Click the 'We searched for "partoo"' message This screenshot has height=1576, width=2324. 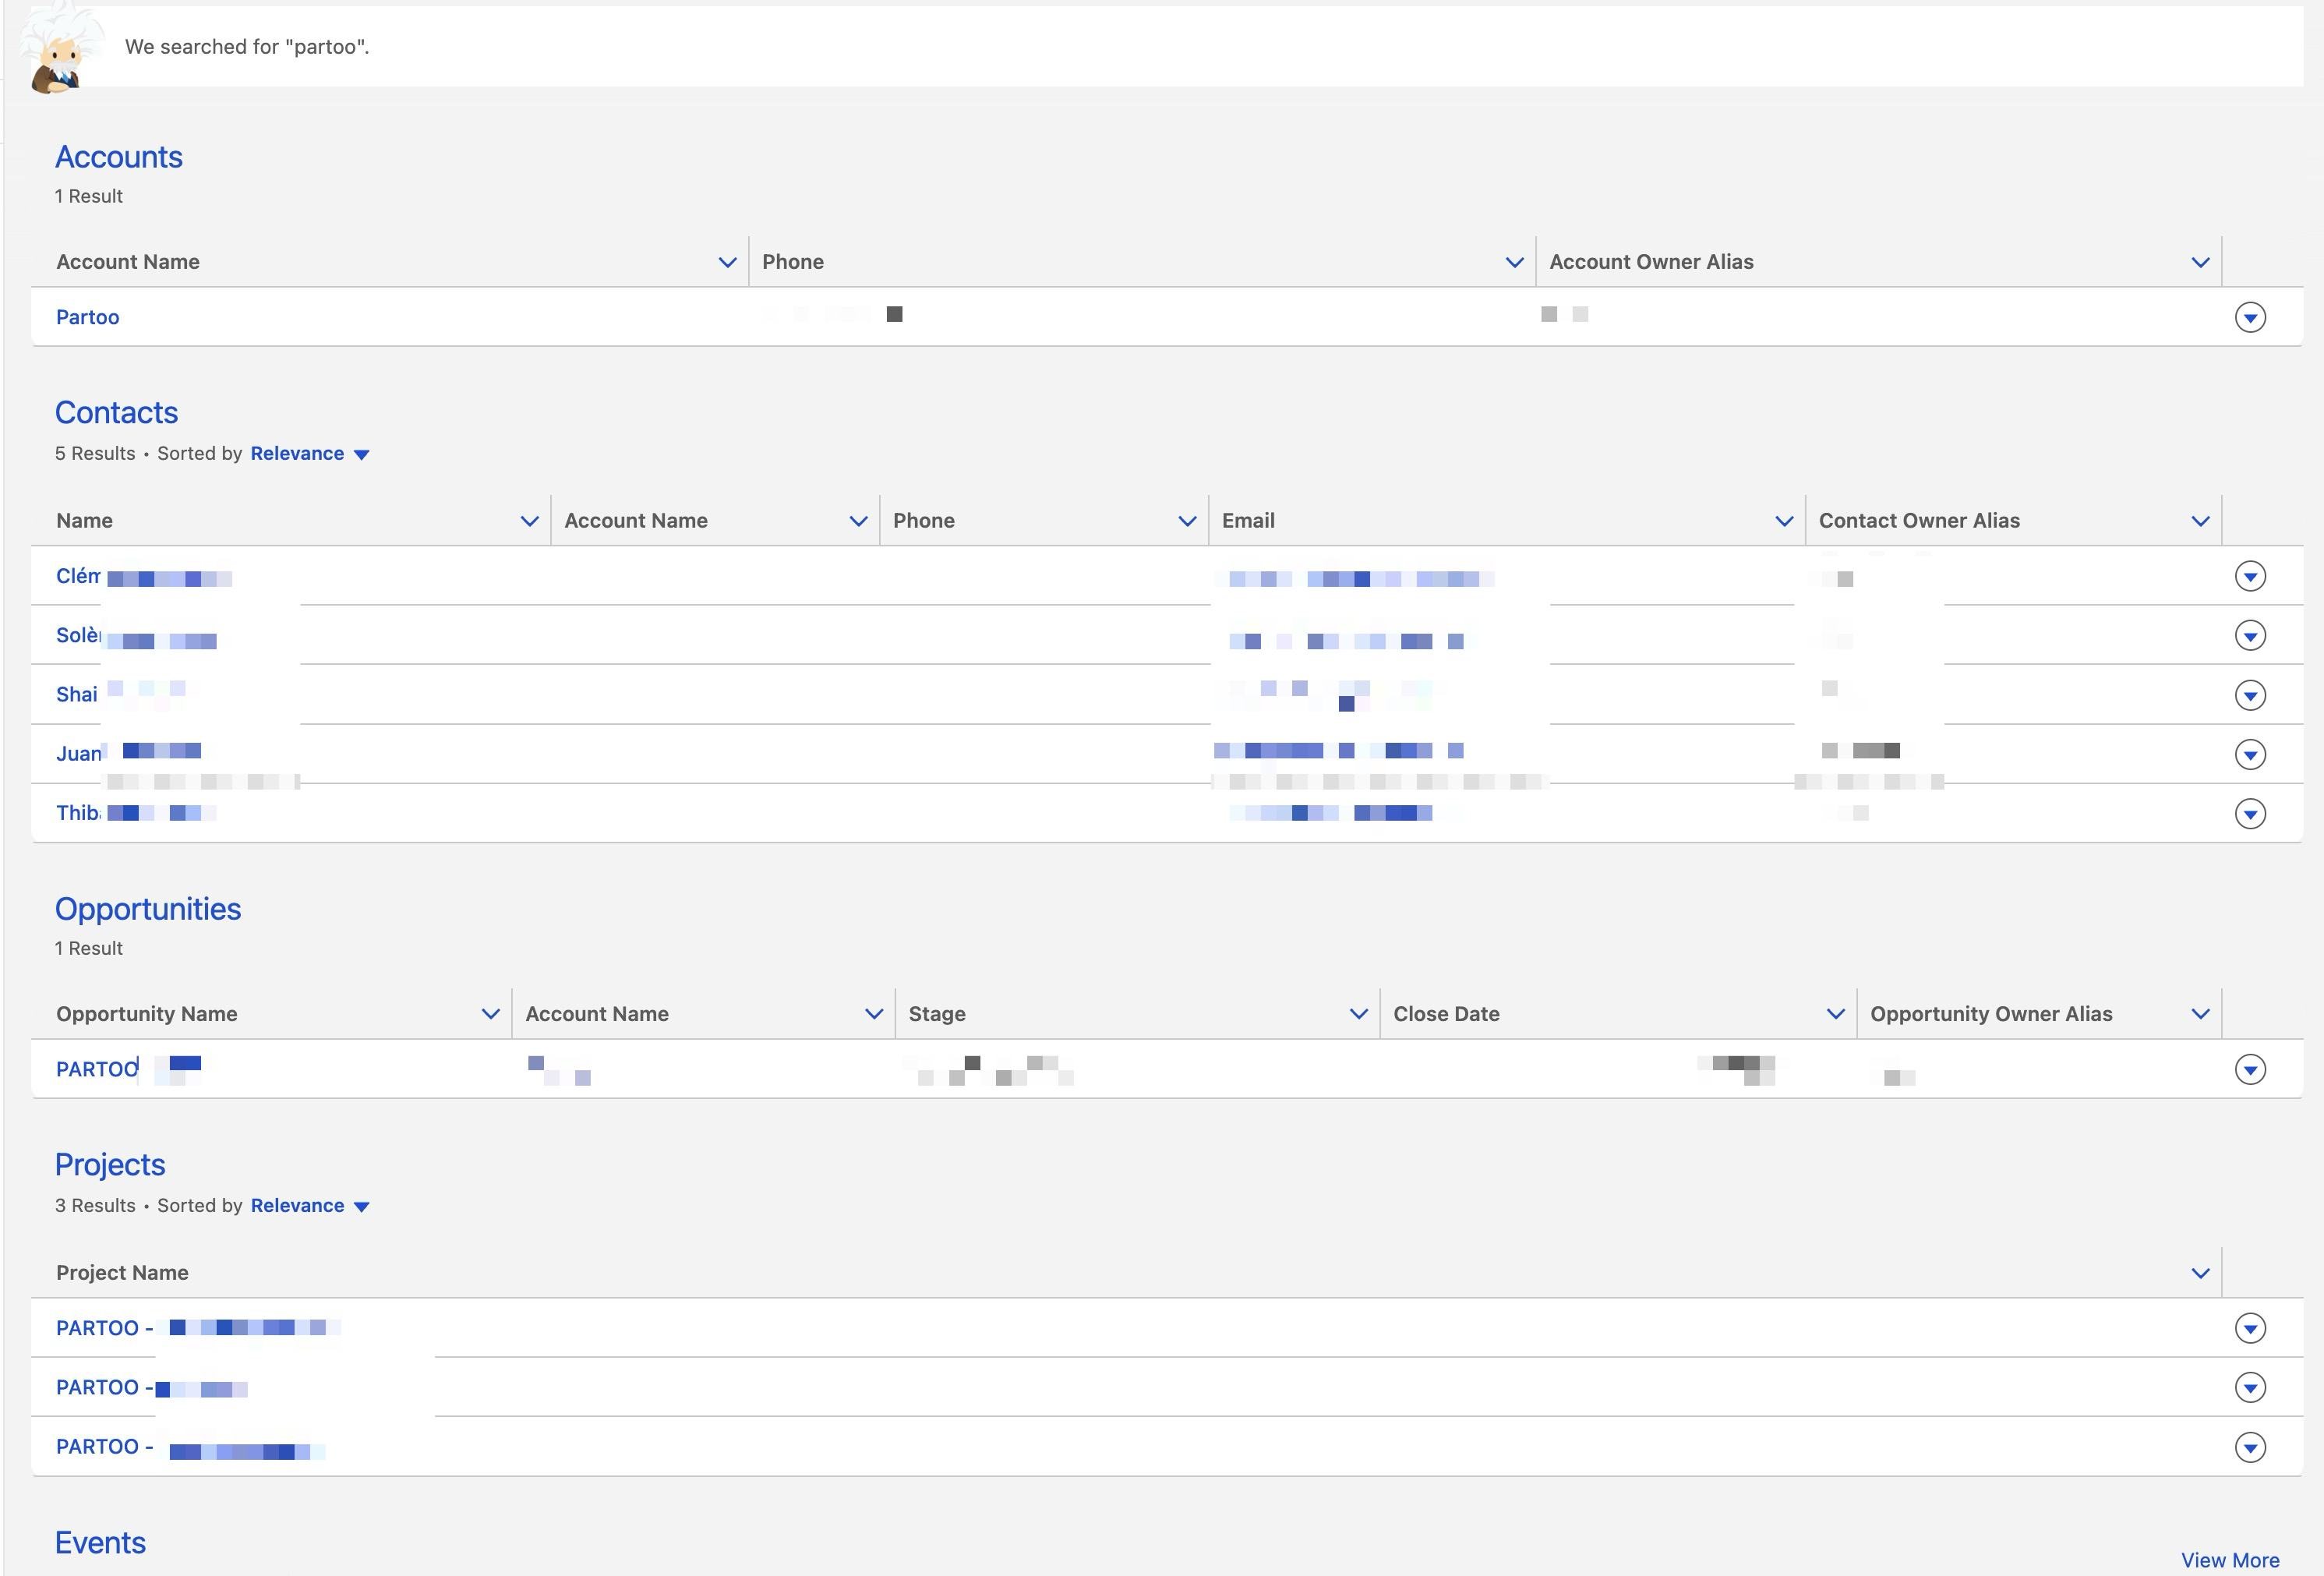(247, 47)
